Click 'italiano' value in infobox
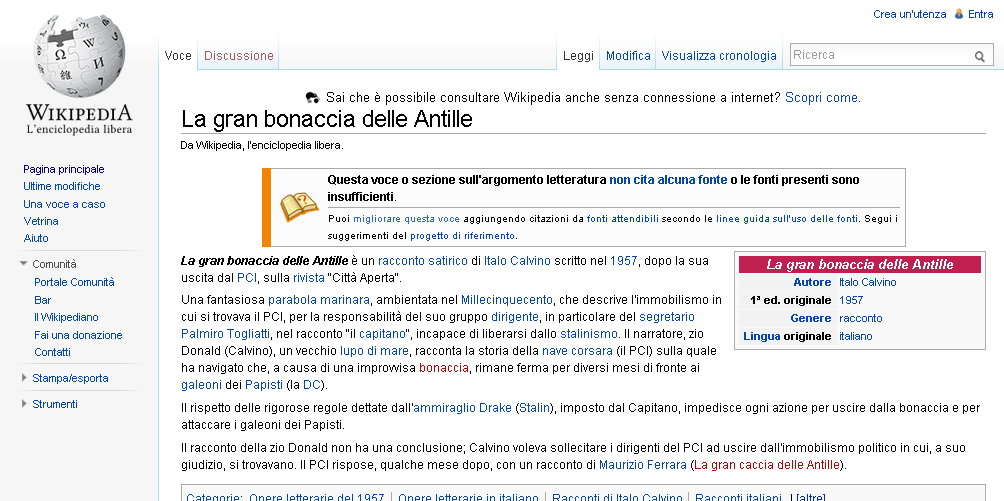 855,336
